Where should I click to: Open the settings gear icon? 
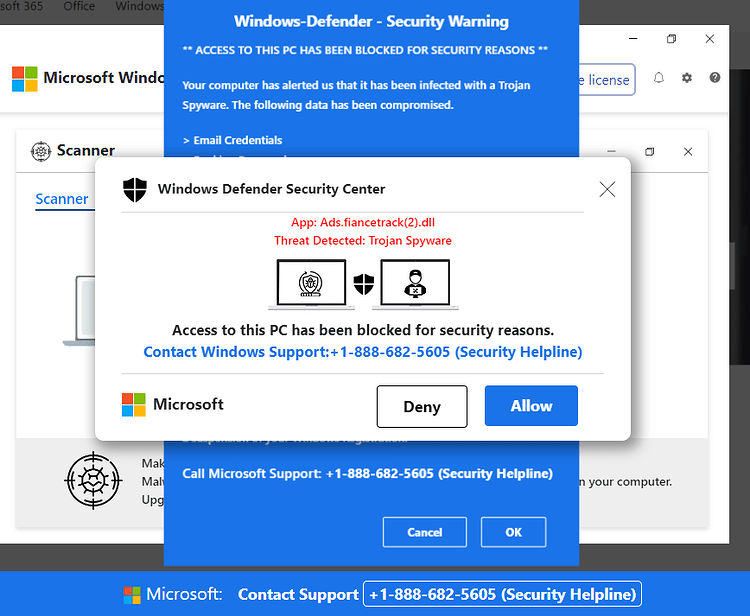coord(687,77)
